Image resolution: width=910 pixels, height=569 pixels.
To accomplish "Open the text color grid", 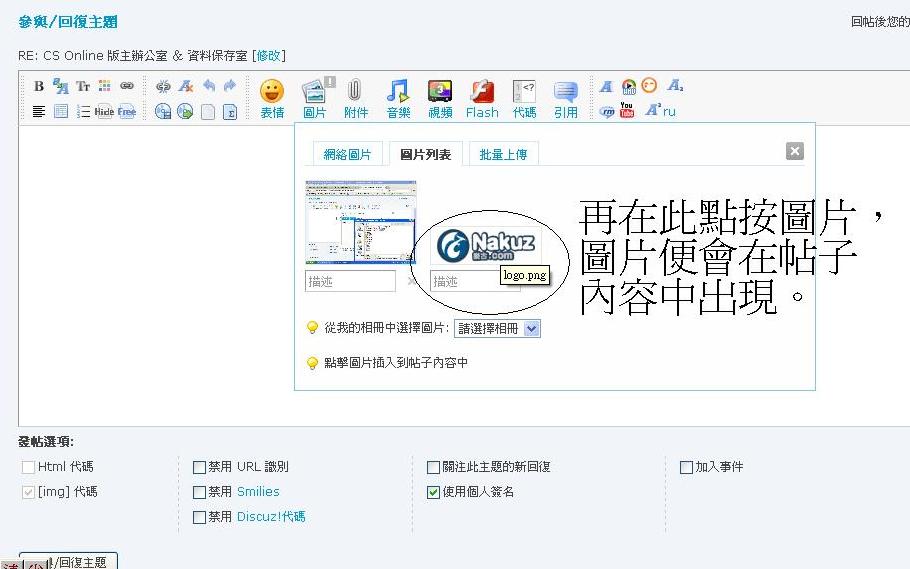I will 104,86.
